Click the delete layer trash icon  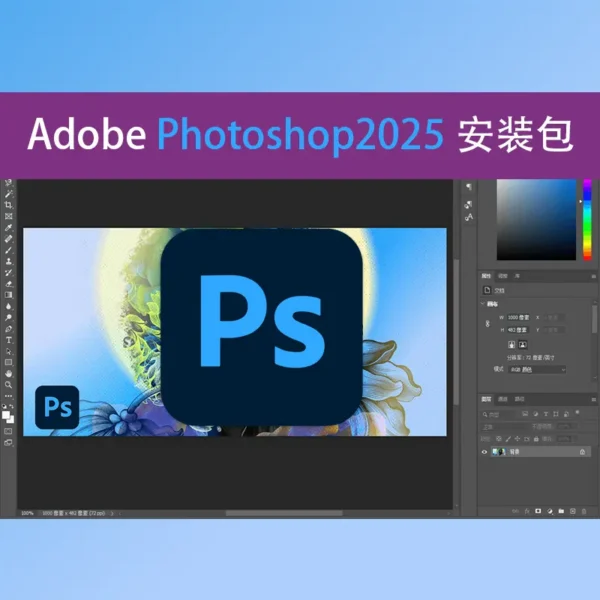click(584, 511)
